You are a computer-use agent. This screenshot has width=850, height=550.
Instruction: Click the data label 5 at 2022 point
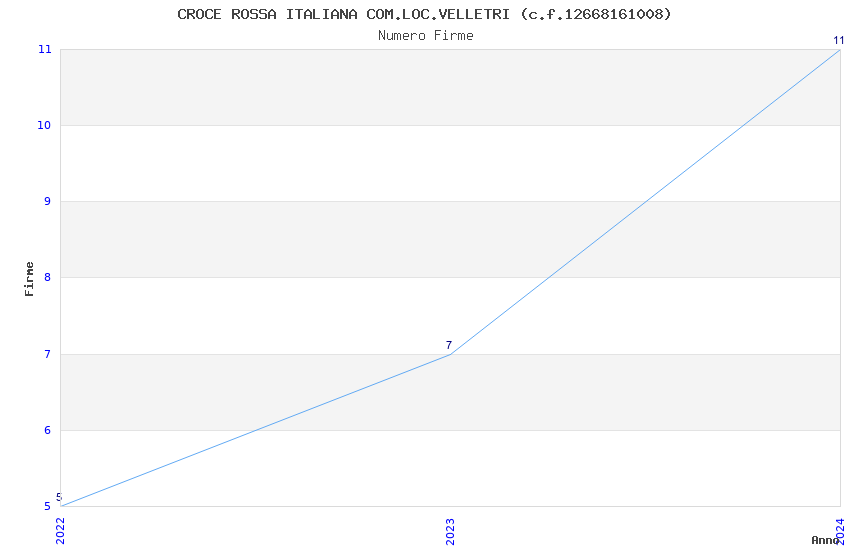point(59,497)
